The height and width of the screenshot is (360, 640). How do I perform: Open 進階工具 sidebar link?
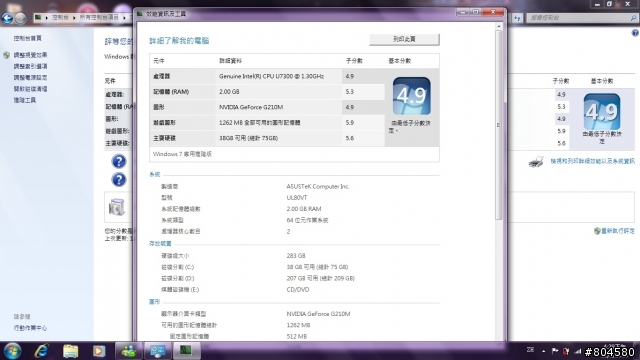coord(24,100)
